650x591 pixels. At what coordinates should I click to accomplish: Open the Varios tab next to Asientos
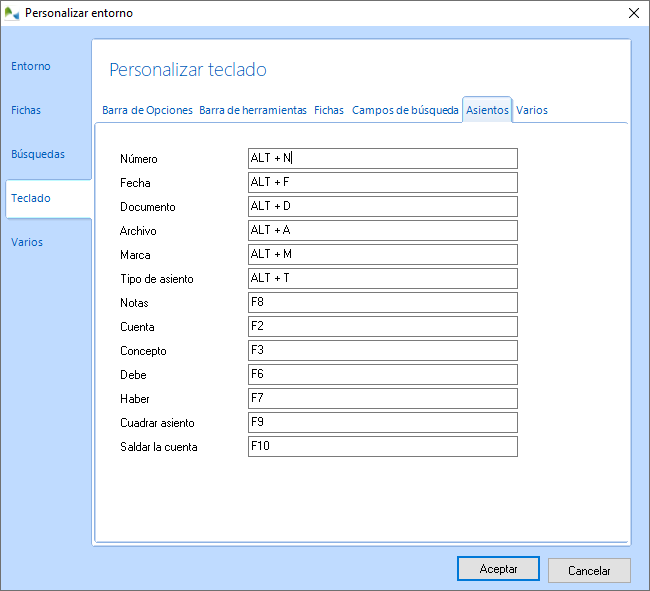click(531, 110)
